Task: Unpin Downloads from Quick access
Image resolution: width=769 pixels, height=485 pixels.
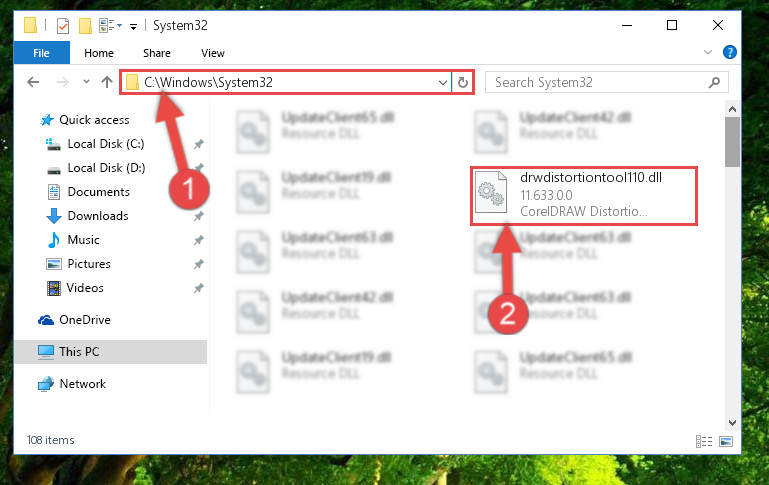Action: point(199,216)
